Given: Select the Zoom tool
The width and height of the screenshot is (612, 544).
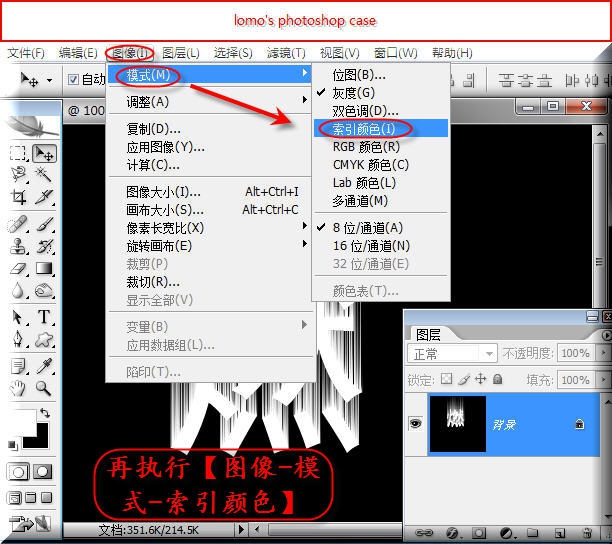Looking at the screenshot, I should tap(43, 388).
